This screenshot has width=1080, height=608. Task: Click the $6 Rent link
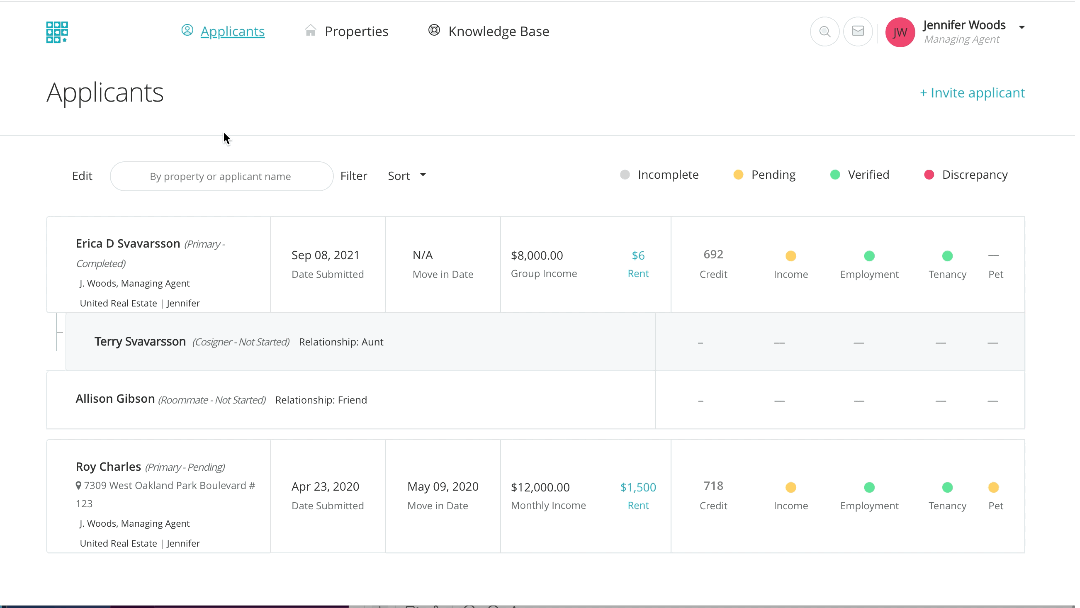[638, 264]
